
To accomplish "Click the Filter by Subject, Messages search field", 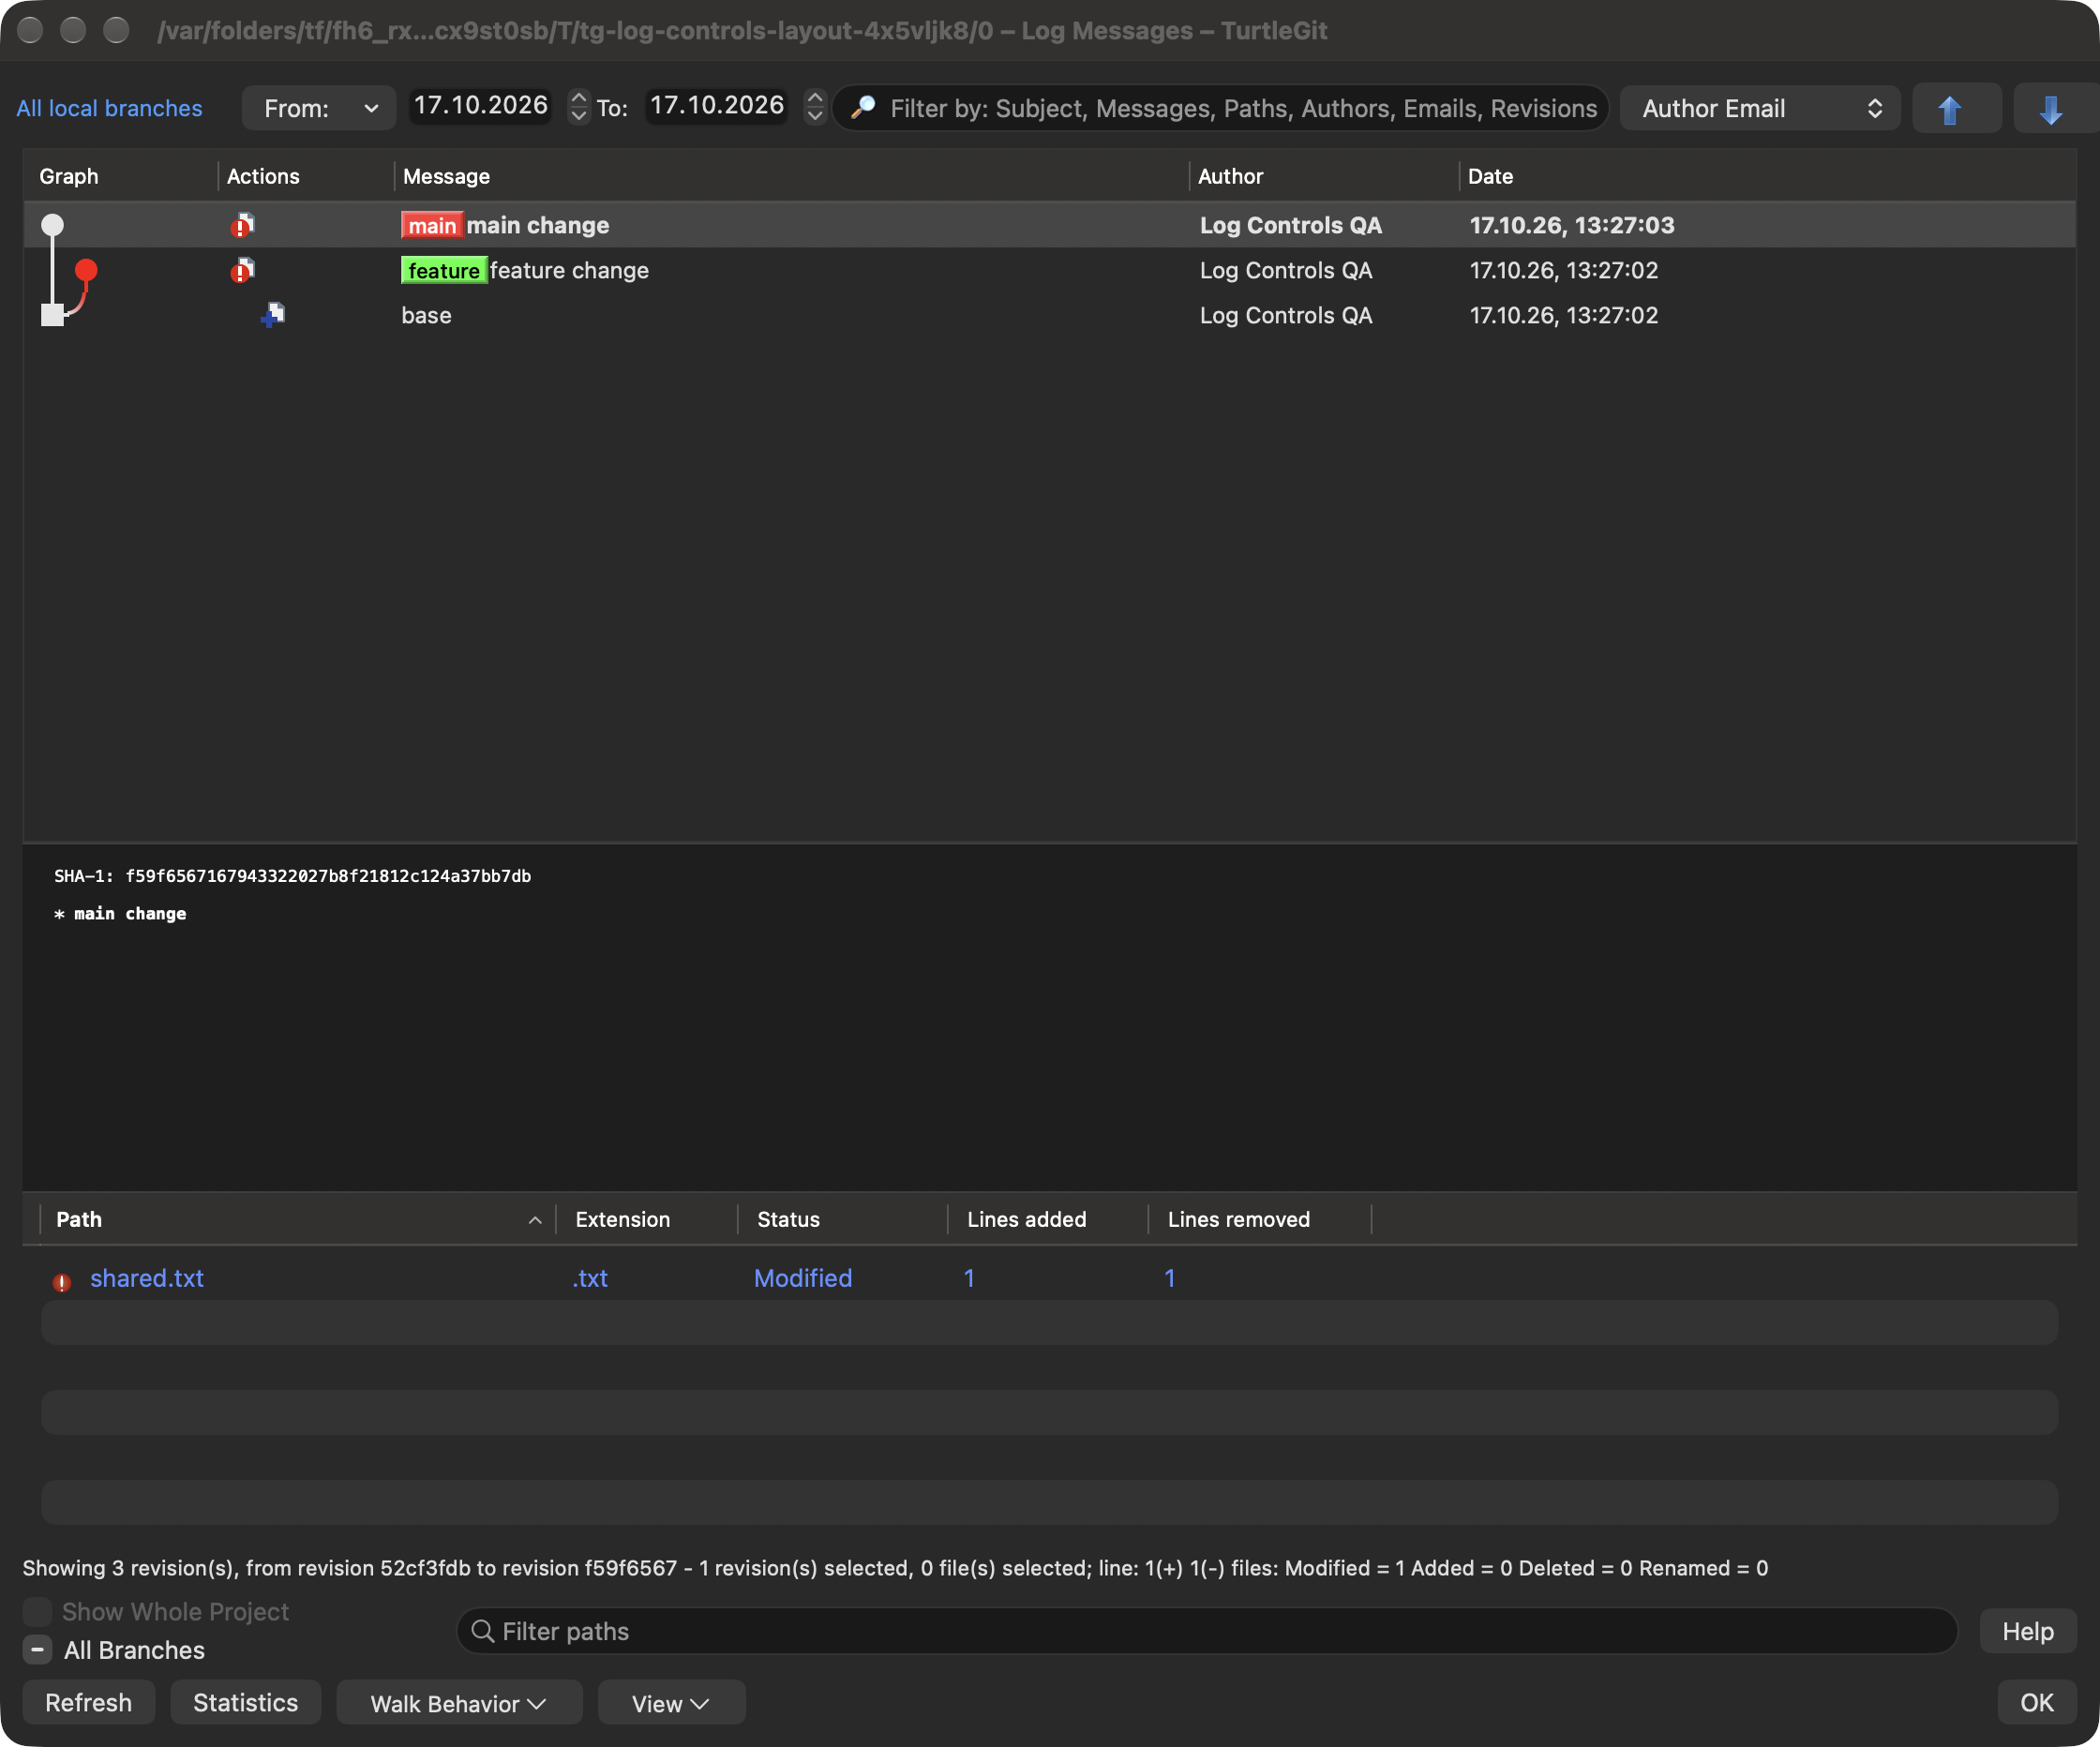I will (1220, 108).
